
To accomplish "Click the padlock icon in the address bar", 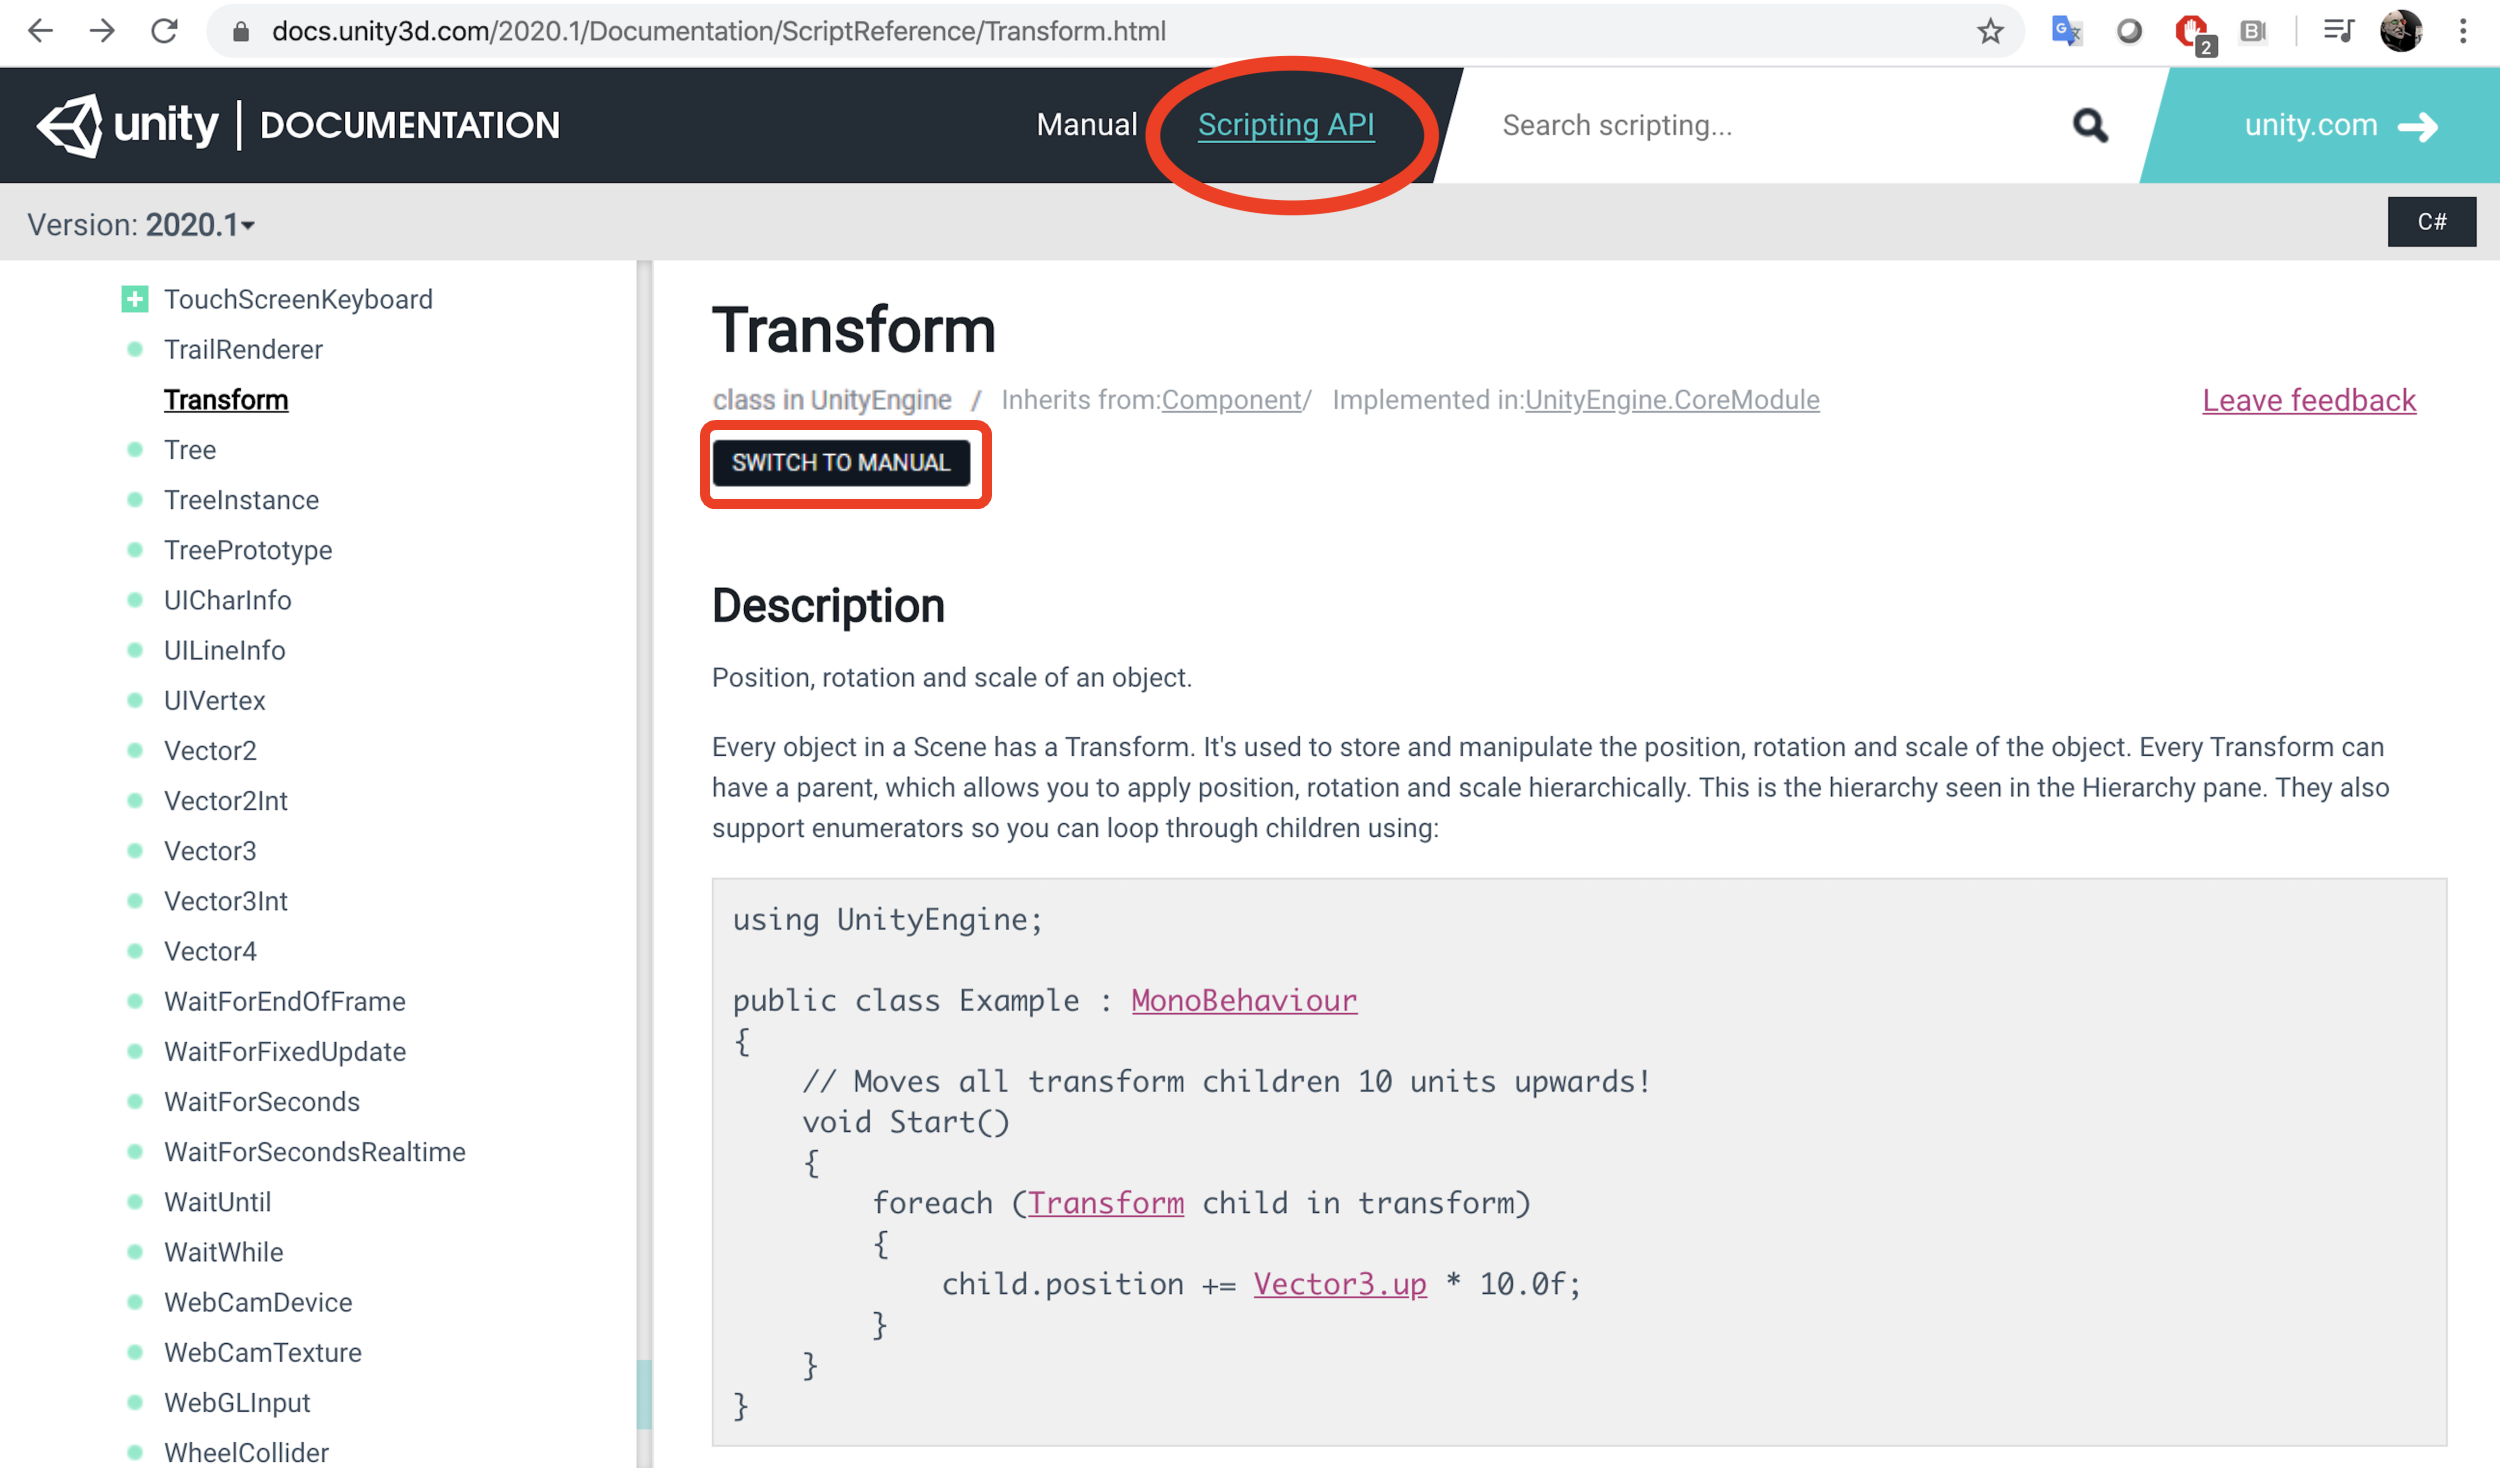I will coord(240,32).
